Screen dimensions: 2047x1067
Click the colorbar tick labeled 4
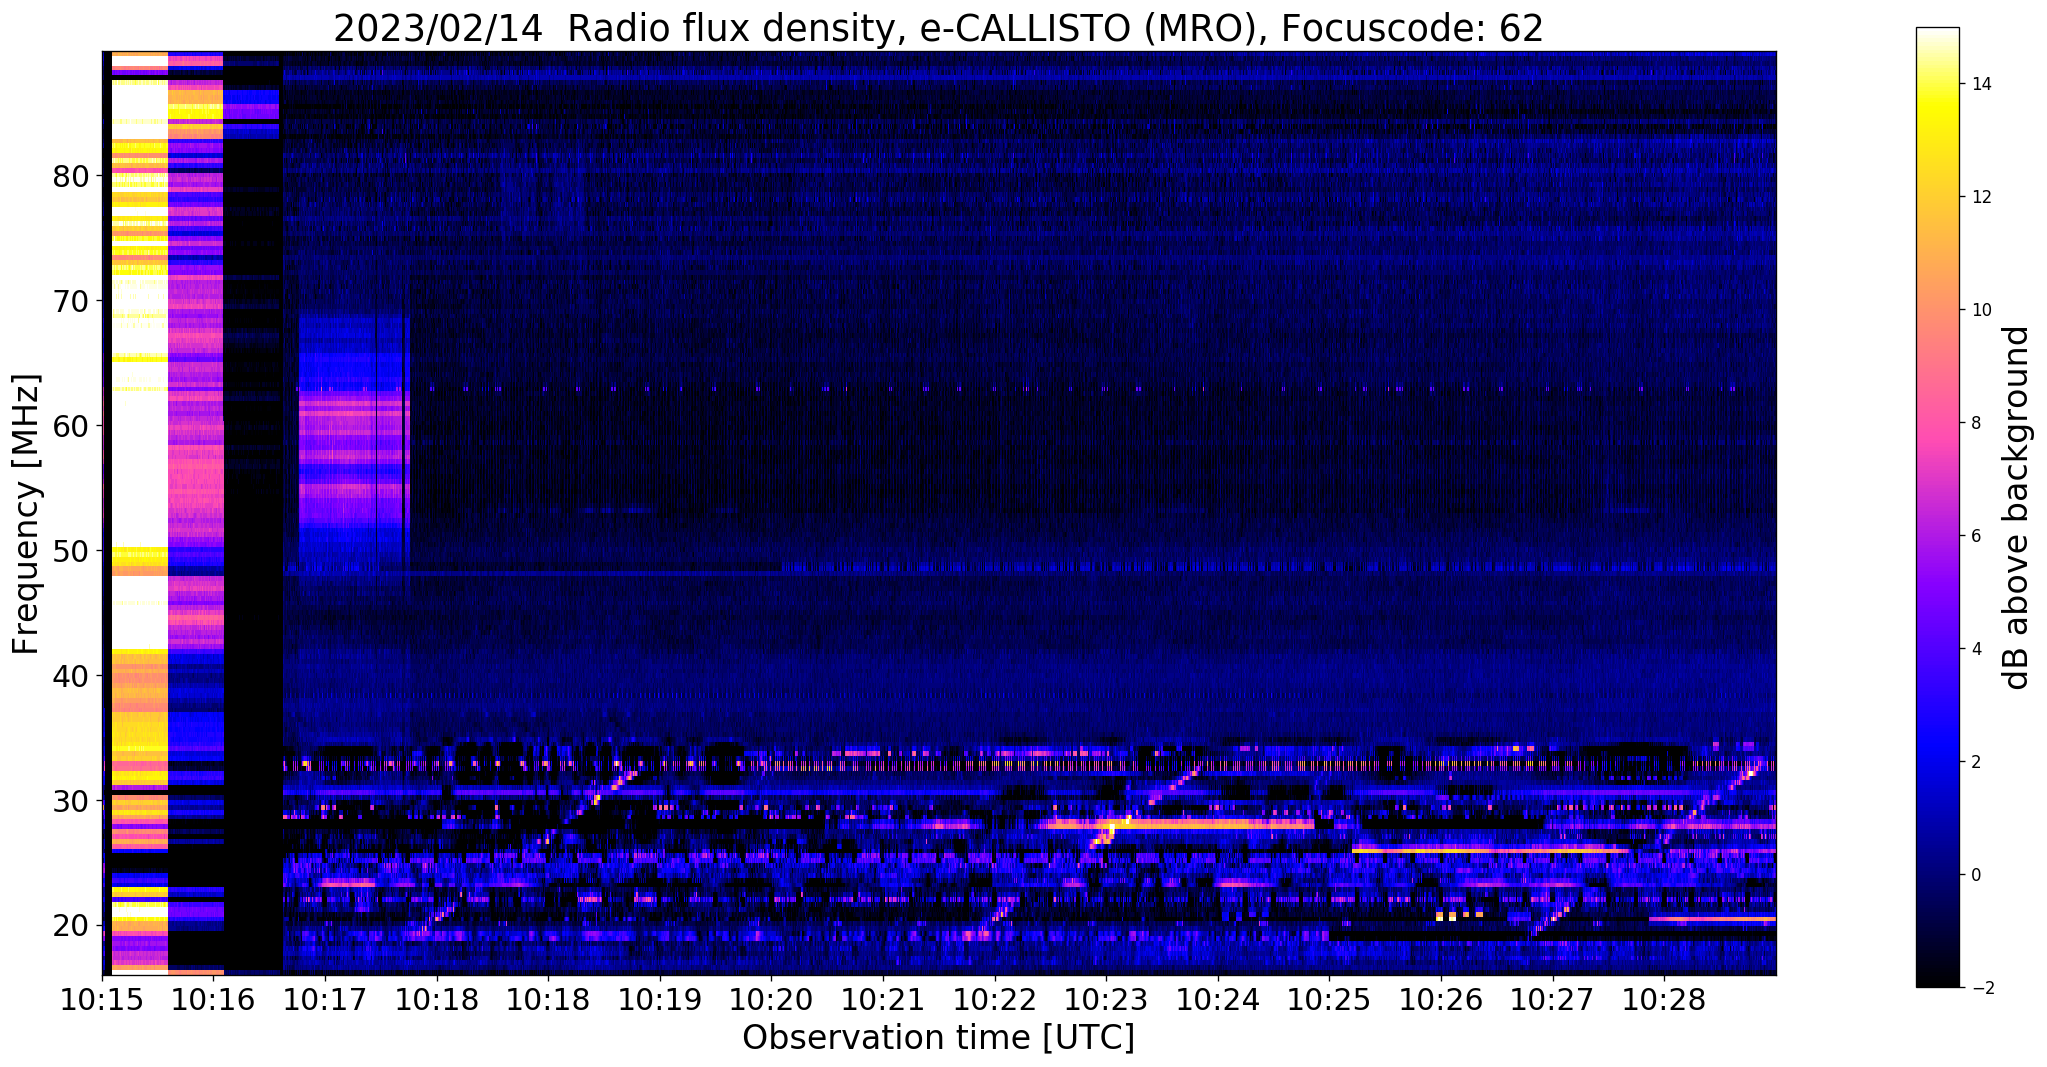(1975, 649)
